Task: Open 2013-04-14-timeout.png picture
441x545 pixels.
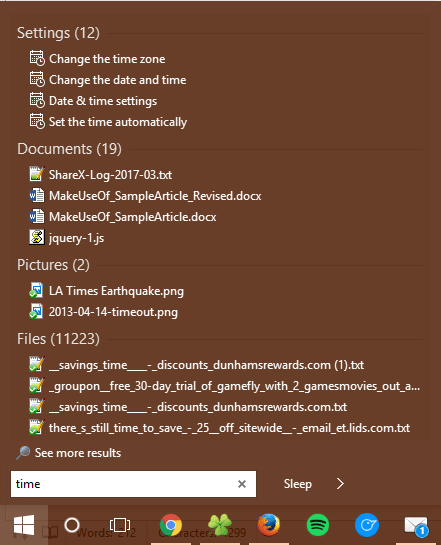Action: [x=113, y=312]
